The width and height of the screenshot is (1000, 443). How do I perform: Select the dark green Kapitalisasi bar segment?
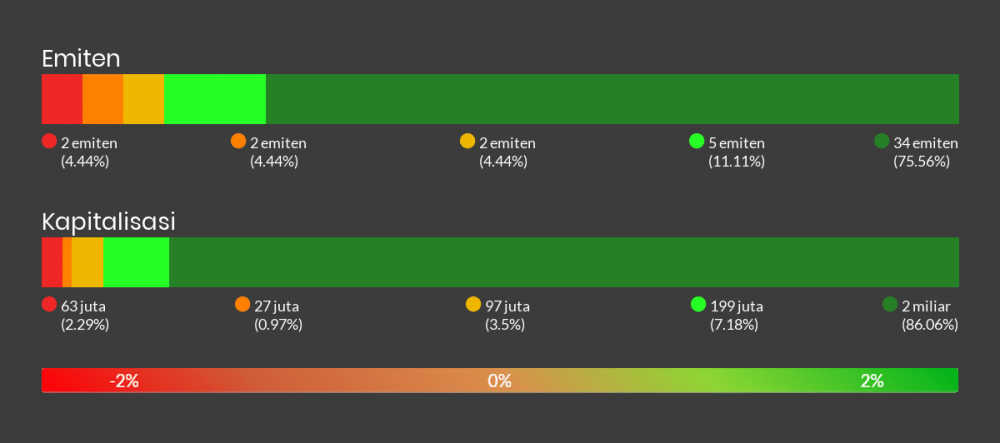tap(564, 262)
